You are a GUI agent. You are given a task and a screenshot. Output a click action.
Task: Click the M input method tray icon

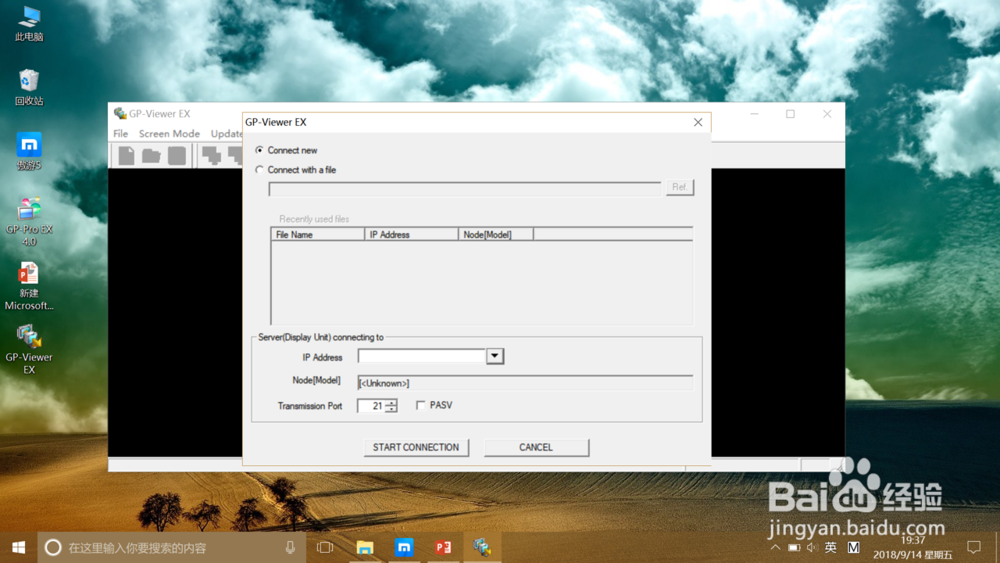[x=853, y=547]
